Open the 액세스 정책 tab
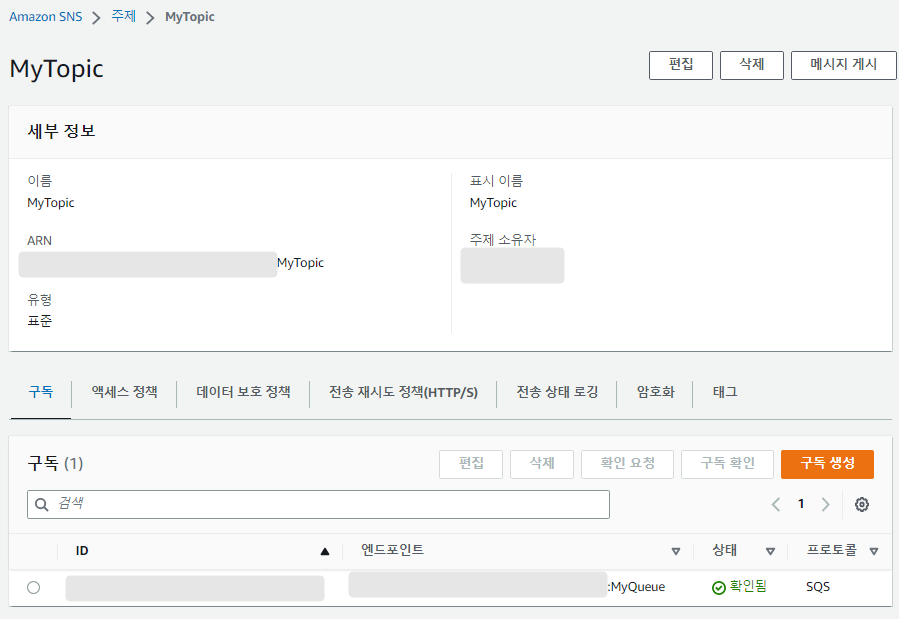The width and height of the screenshot is (899, 619). click(x=124, y=392)
